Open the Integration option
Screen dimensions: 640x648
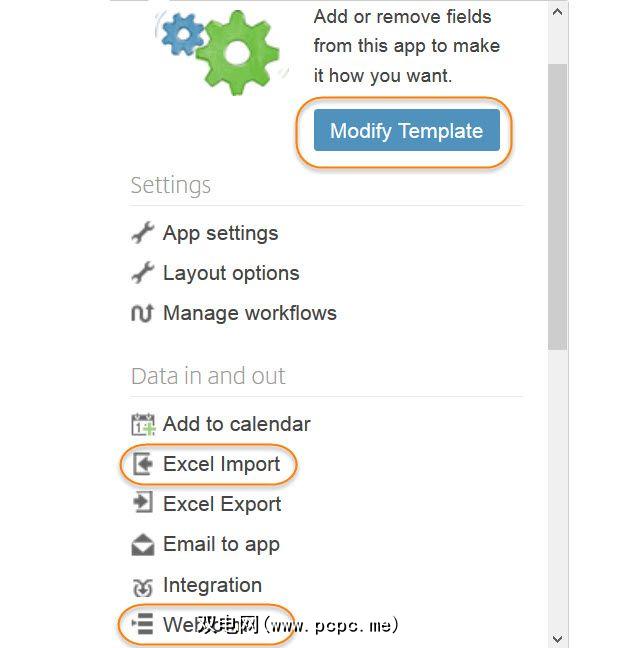coord(212,585)
